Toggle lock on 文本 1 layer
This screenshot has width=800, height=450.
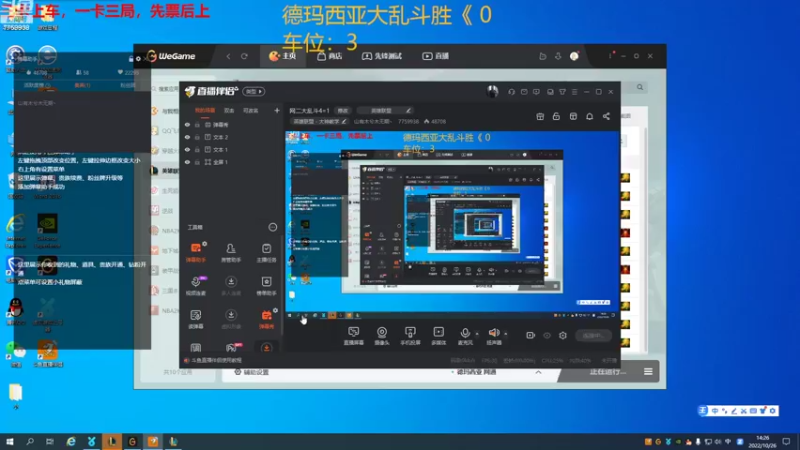(x=197, y=149)
